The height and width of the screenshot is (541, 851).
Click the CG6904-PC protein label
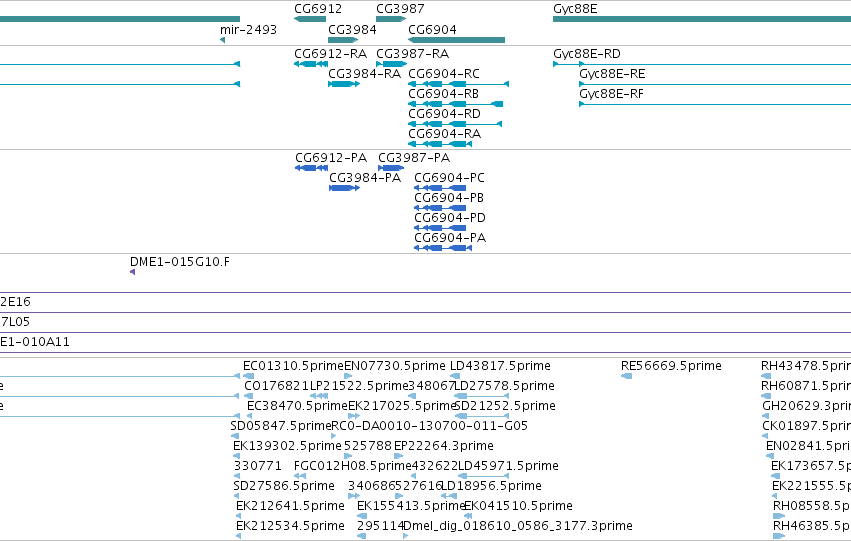tap(449, 178)
